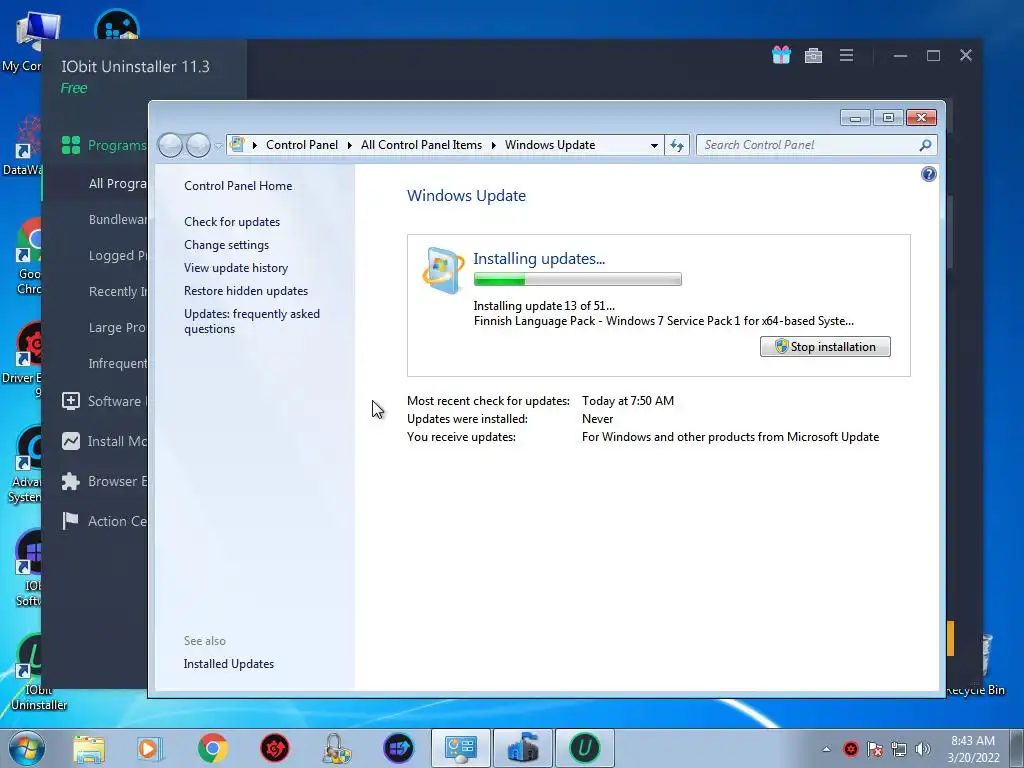
Task: Open Windows Explorer from the taskbar
Action: [89, 748]
